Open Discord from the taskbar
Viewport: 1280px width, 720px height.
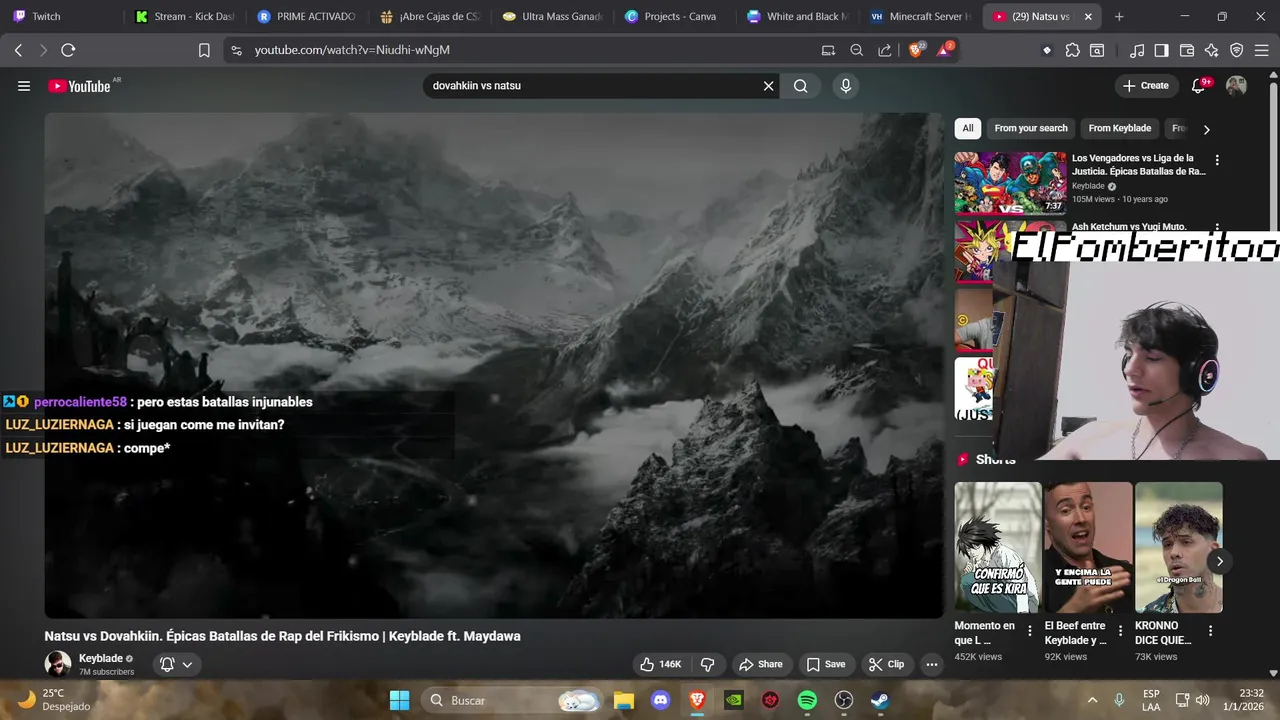point(660,700)
